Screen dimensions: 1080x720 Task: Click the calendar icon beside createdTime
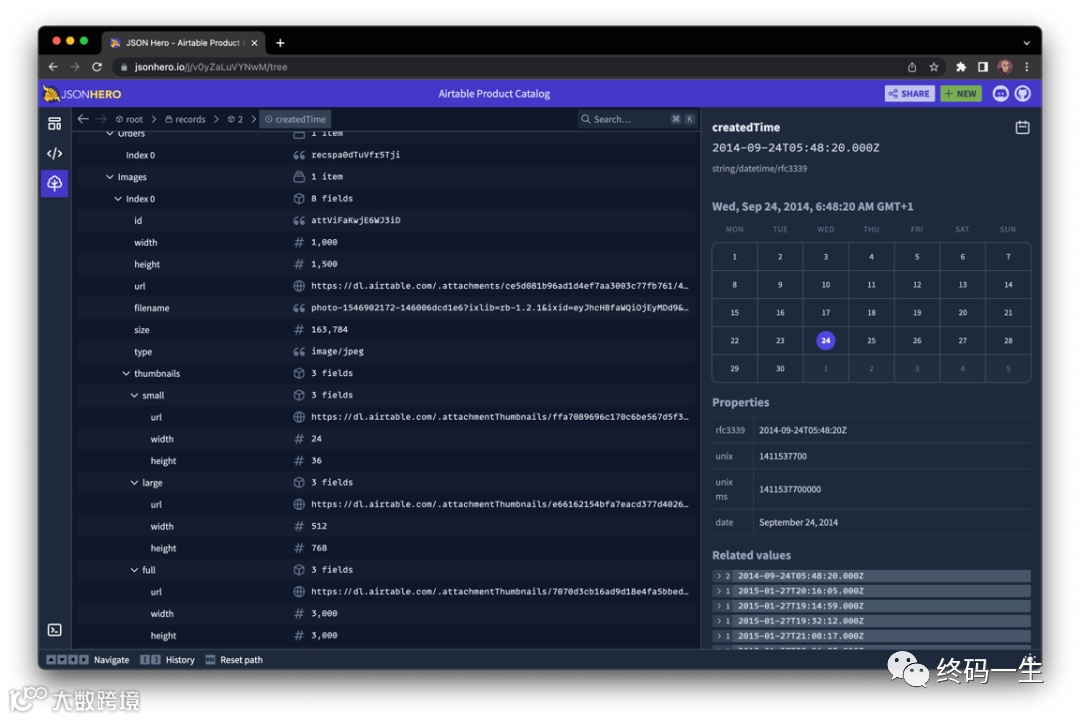[x=1022, y=127]
